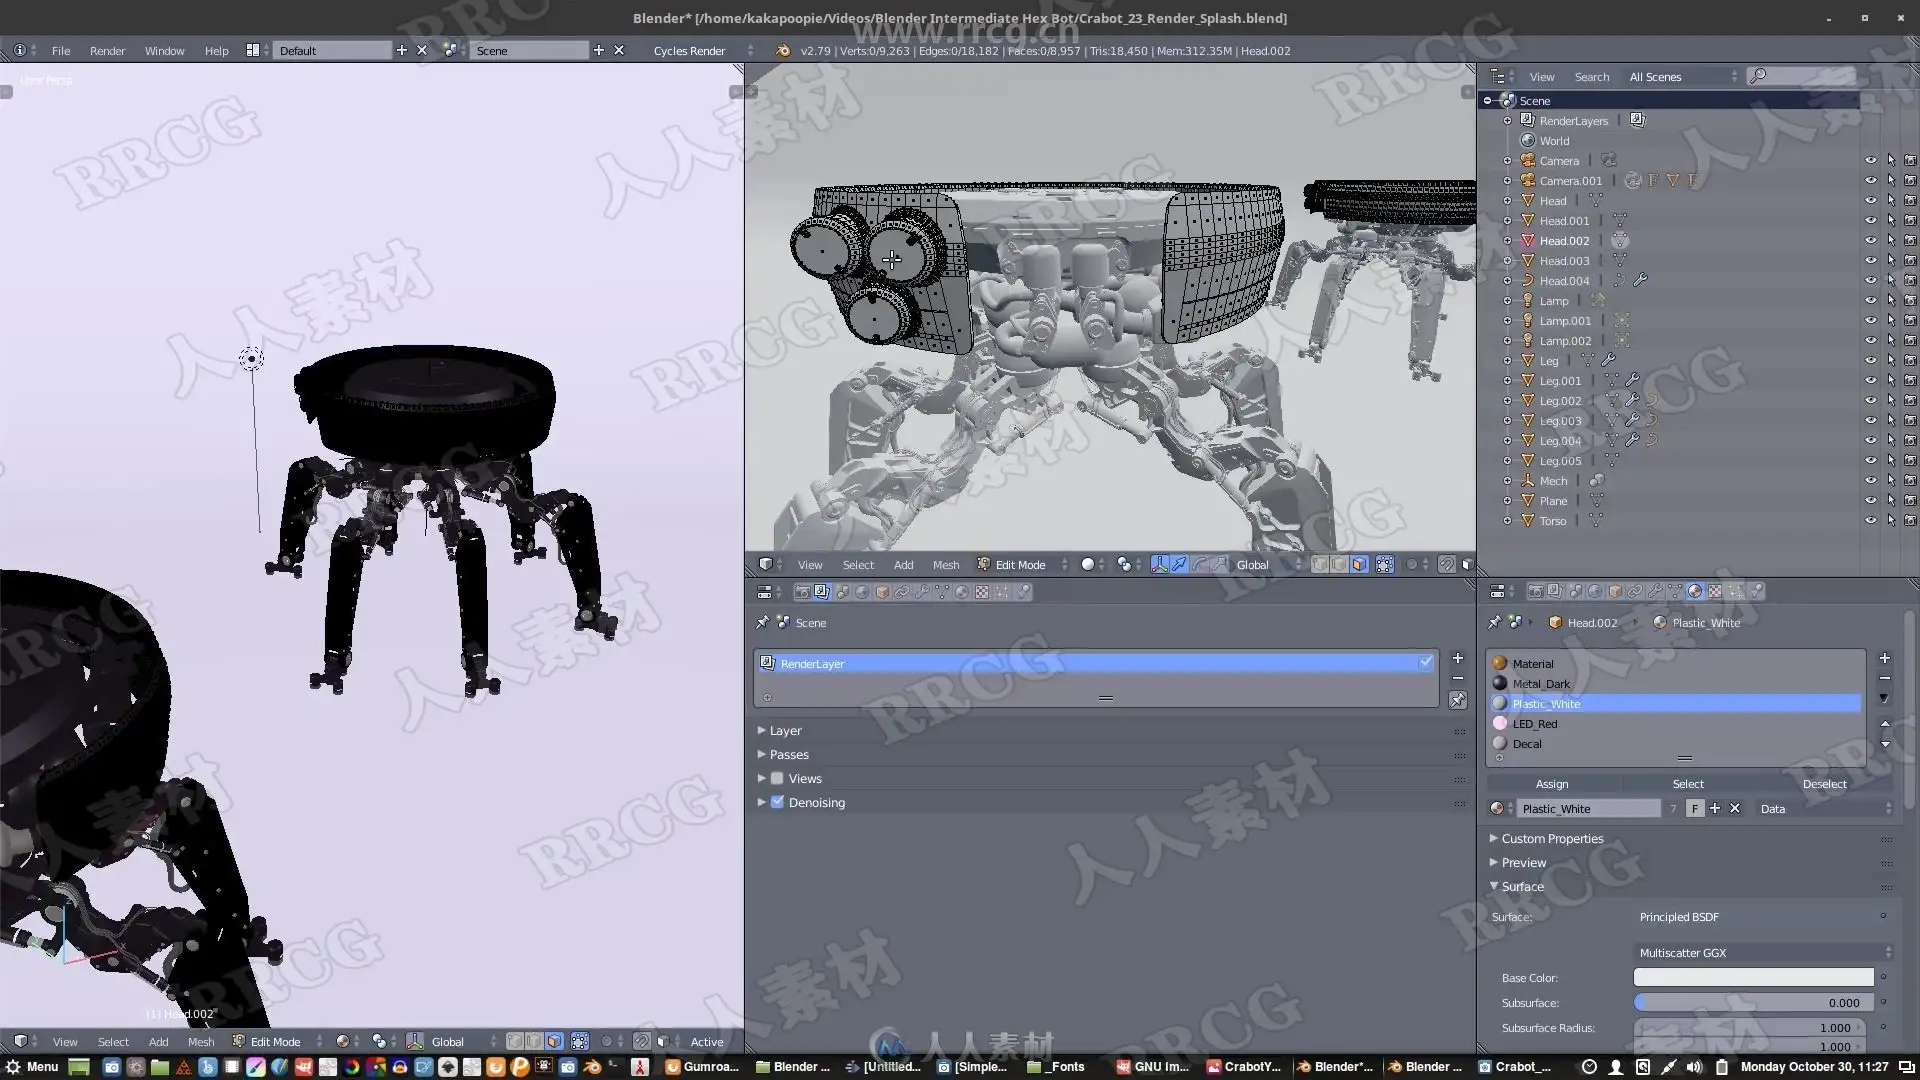
Task: Open the File menu
Action: [61, 50]
